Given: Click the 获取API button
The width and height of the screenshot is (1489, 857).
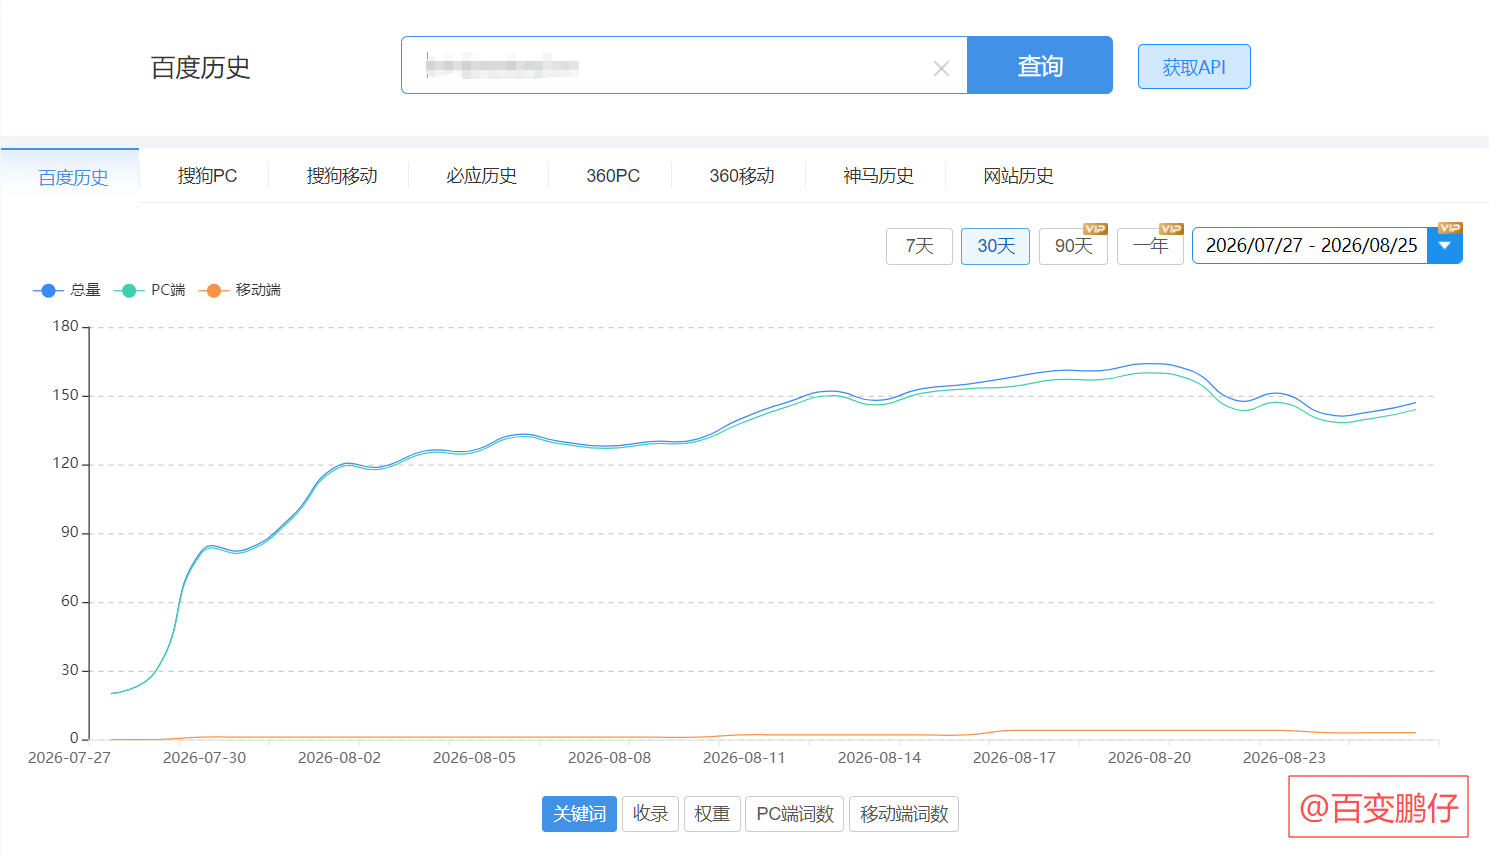Looking at the screenshot, I should 1194,67.
